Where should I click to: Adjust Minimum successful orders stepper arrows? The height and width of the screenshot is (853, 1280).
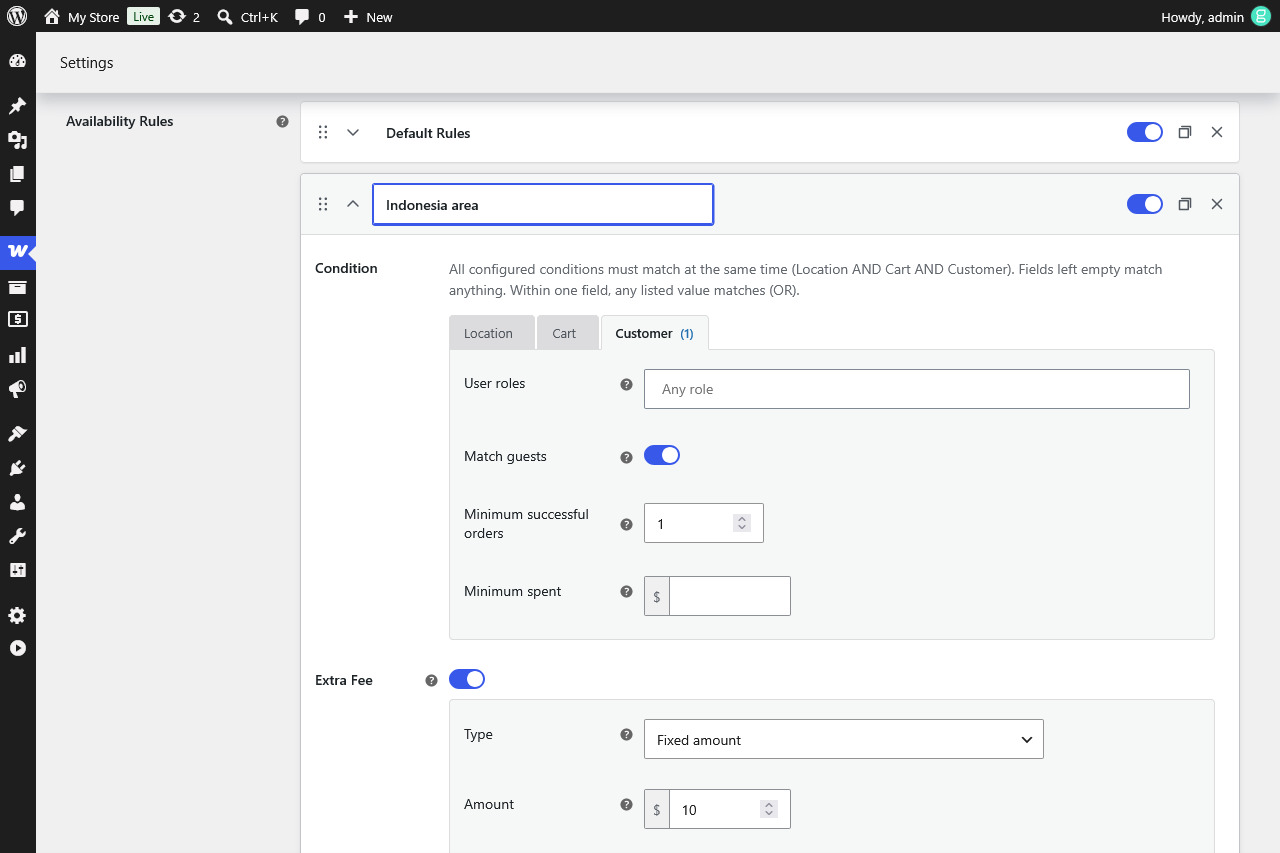pos(742,523)
